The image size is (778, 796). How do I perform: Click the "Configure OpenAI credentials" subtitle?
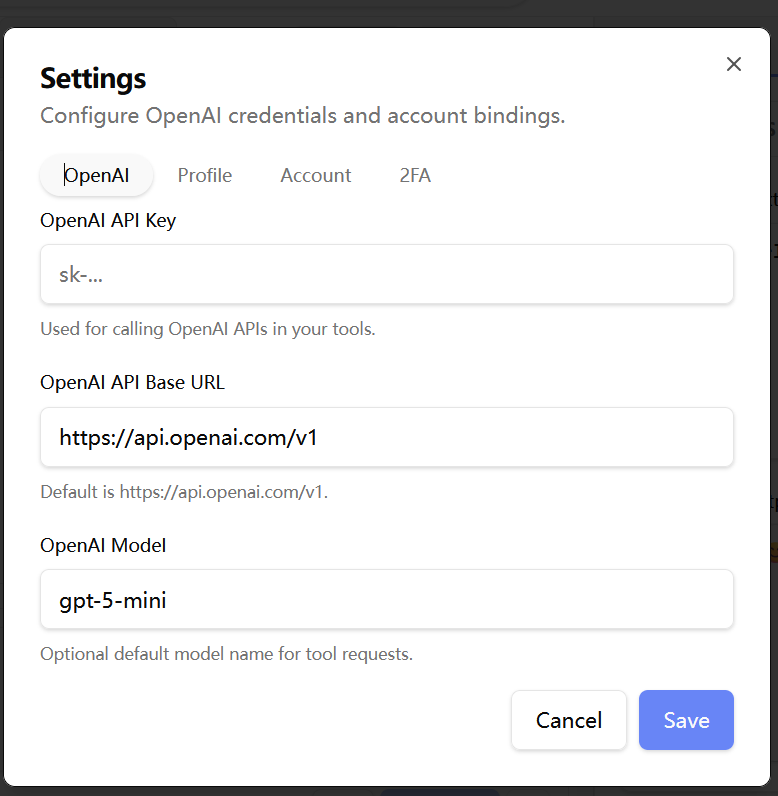302,116
